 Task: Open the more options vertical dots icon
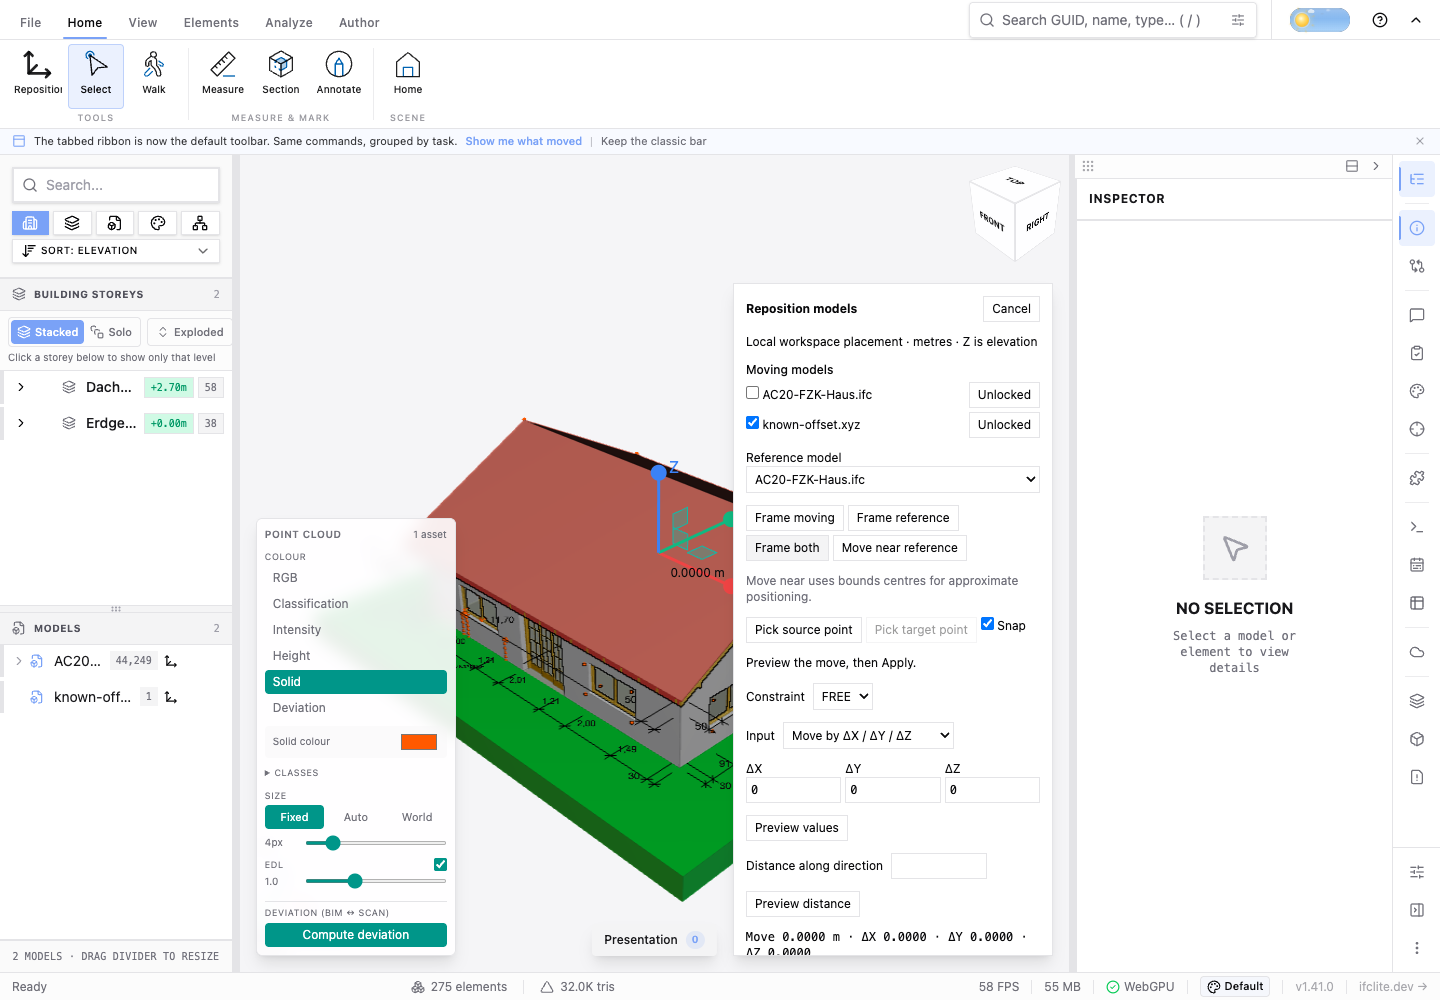[x=1417, y=948]
